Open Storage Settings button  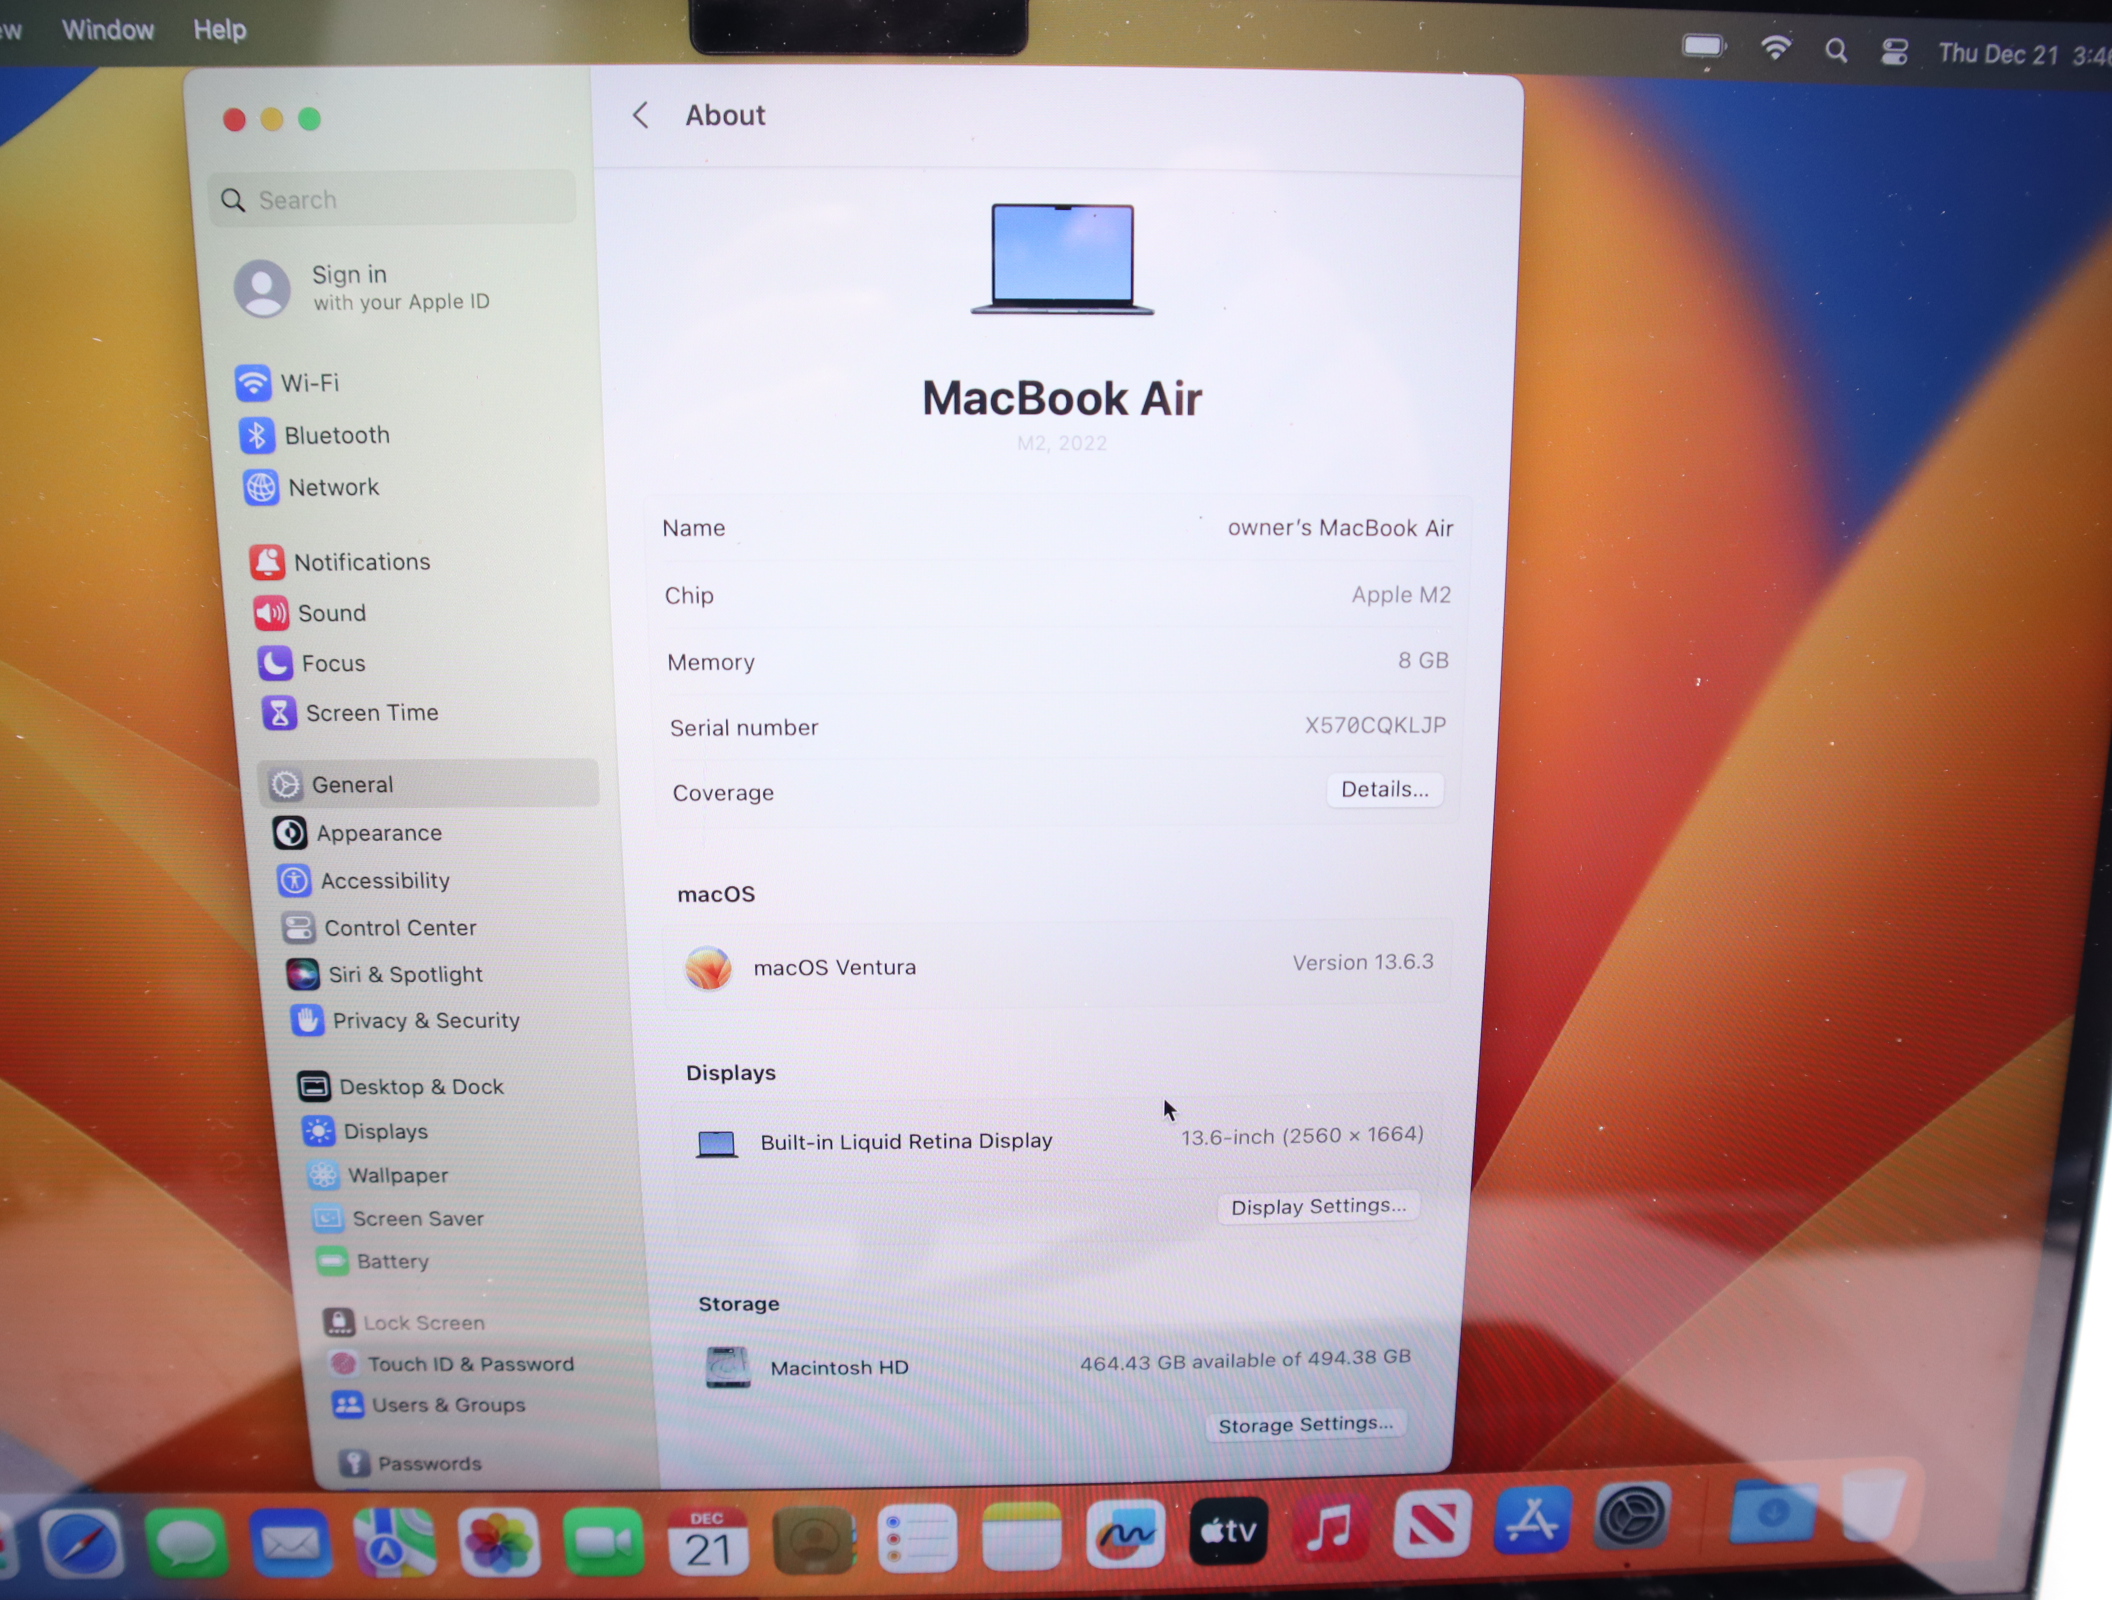[1305, 1424]
